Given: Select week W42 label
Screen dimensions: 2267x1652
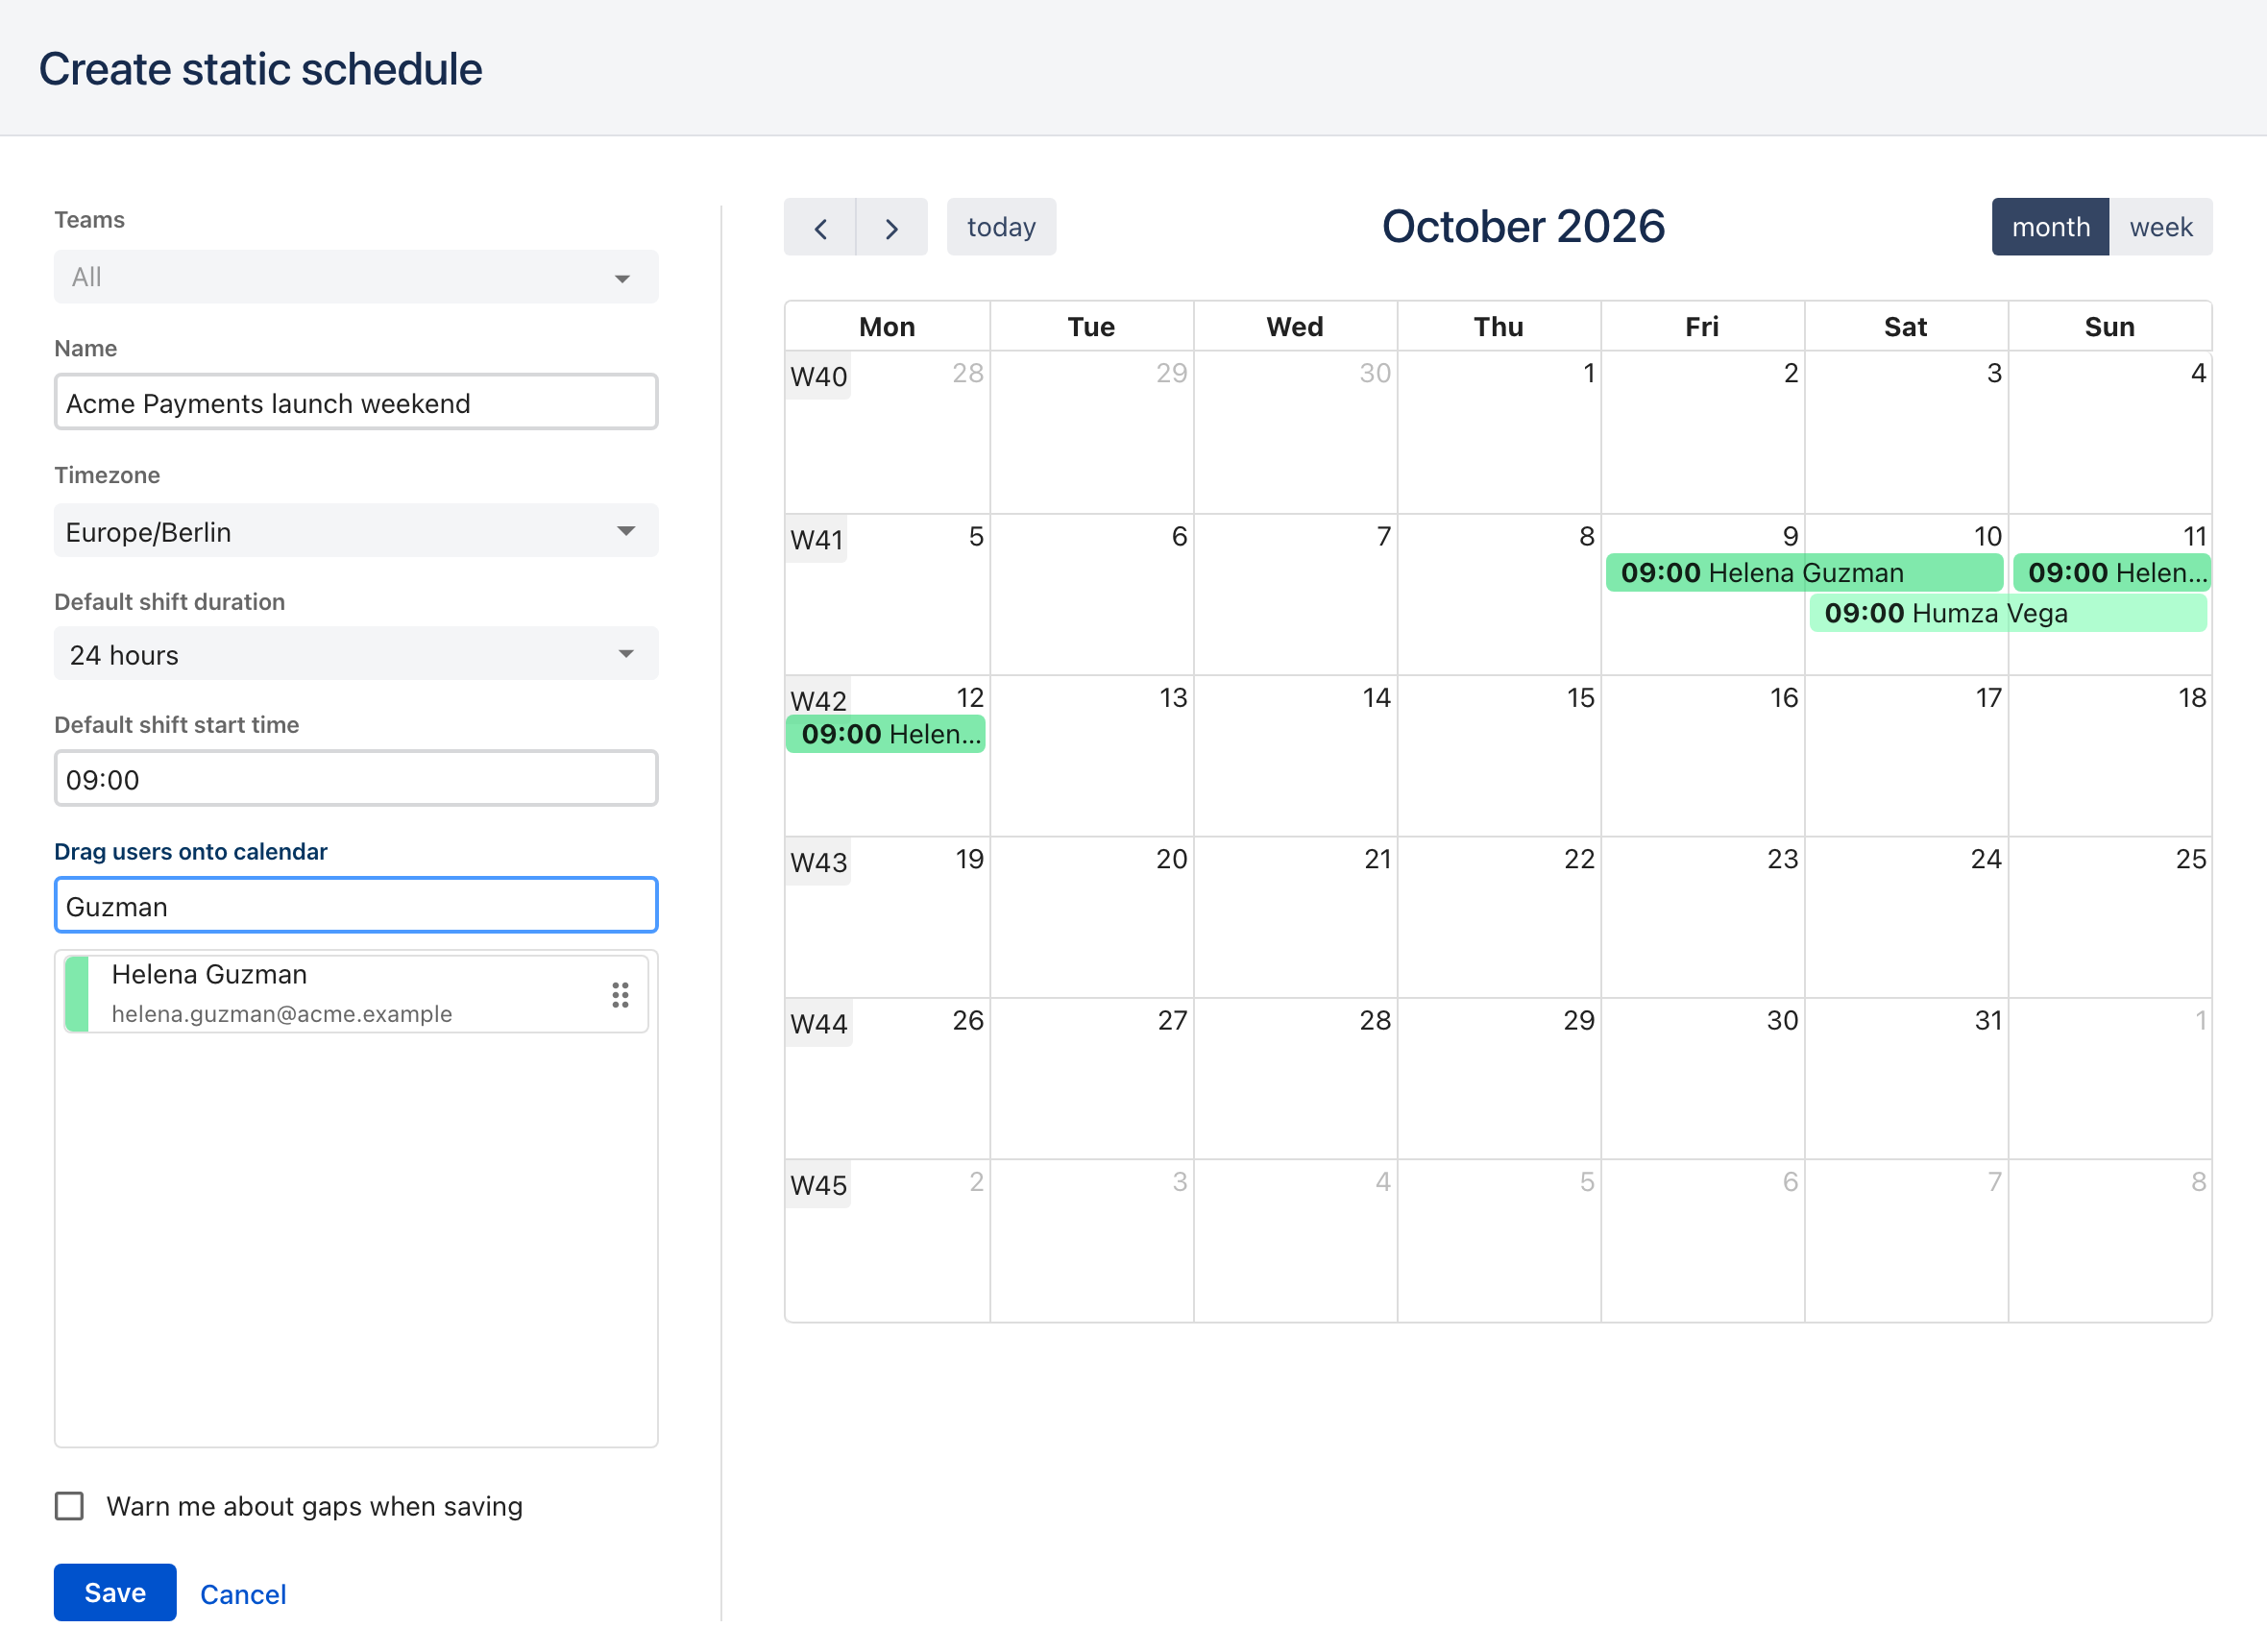Looking at the screenshot, I should coord(818,700).
